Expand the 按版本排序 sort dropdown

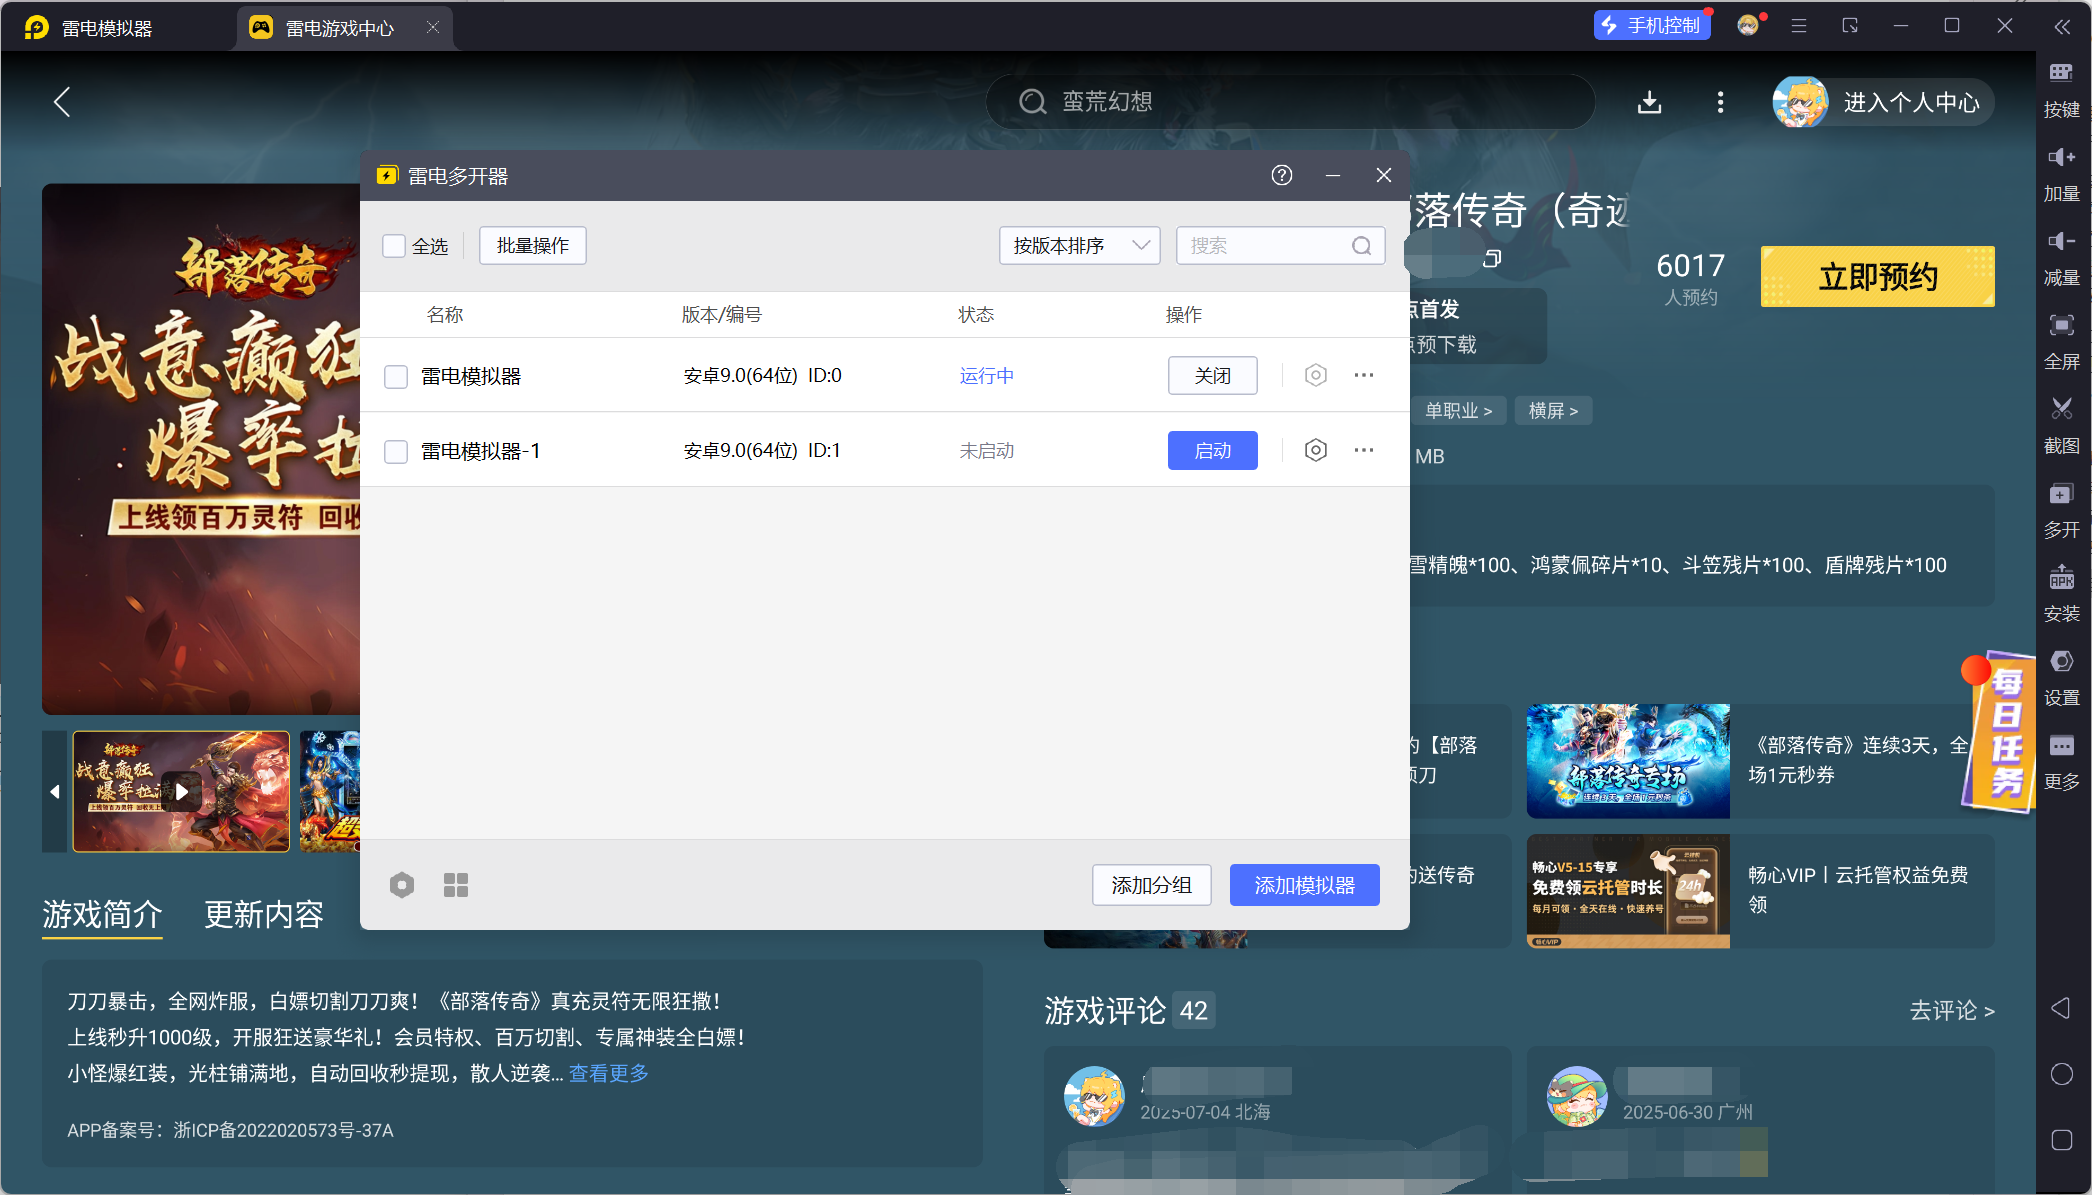[1079, 246]
